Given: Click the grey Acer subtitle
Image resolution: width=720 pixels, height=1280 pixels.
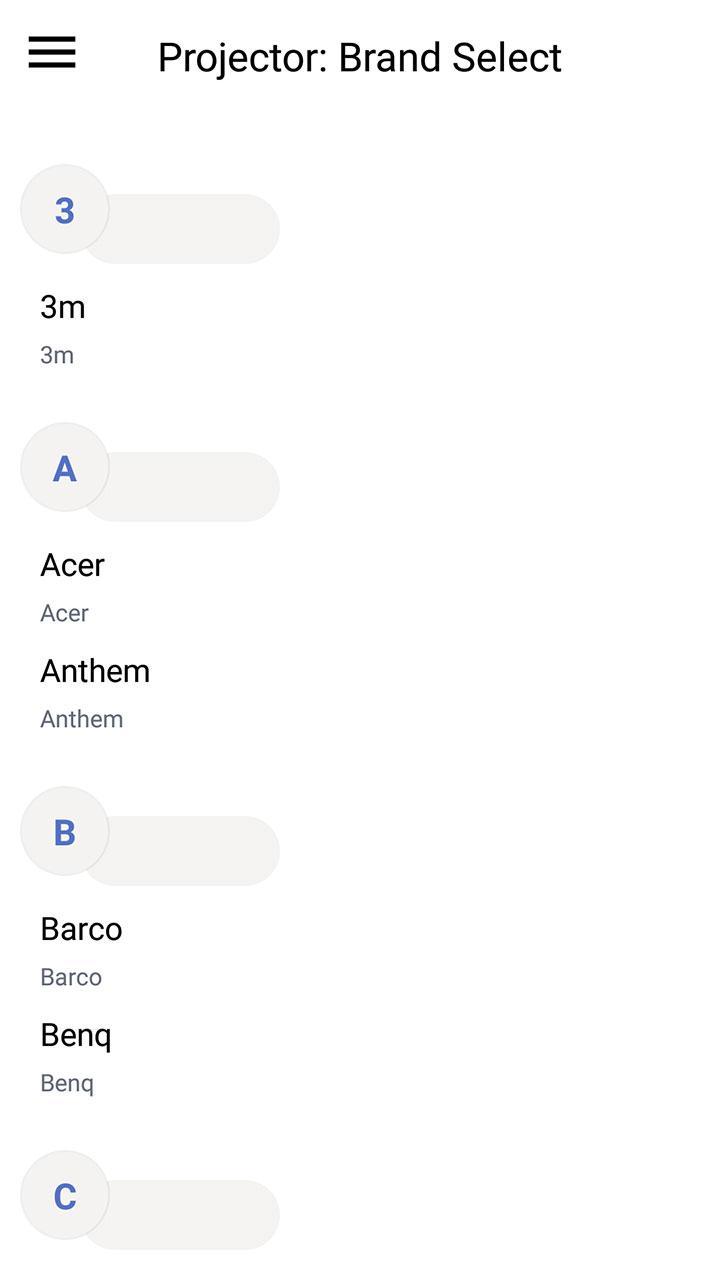Looking at the screenshot, I should 65,613.
